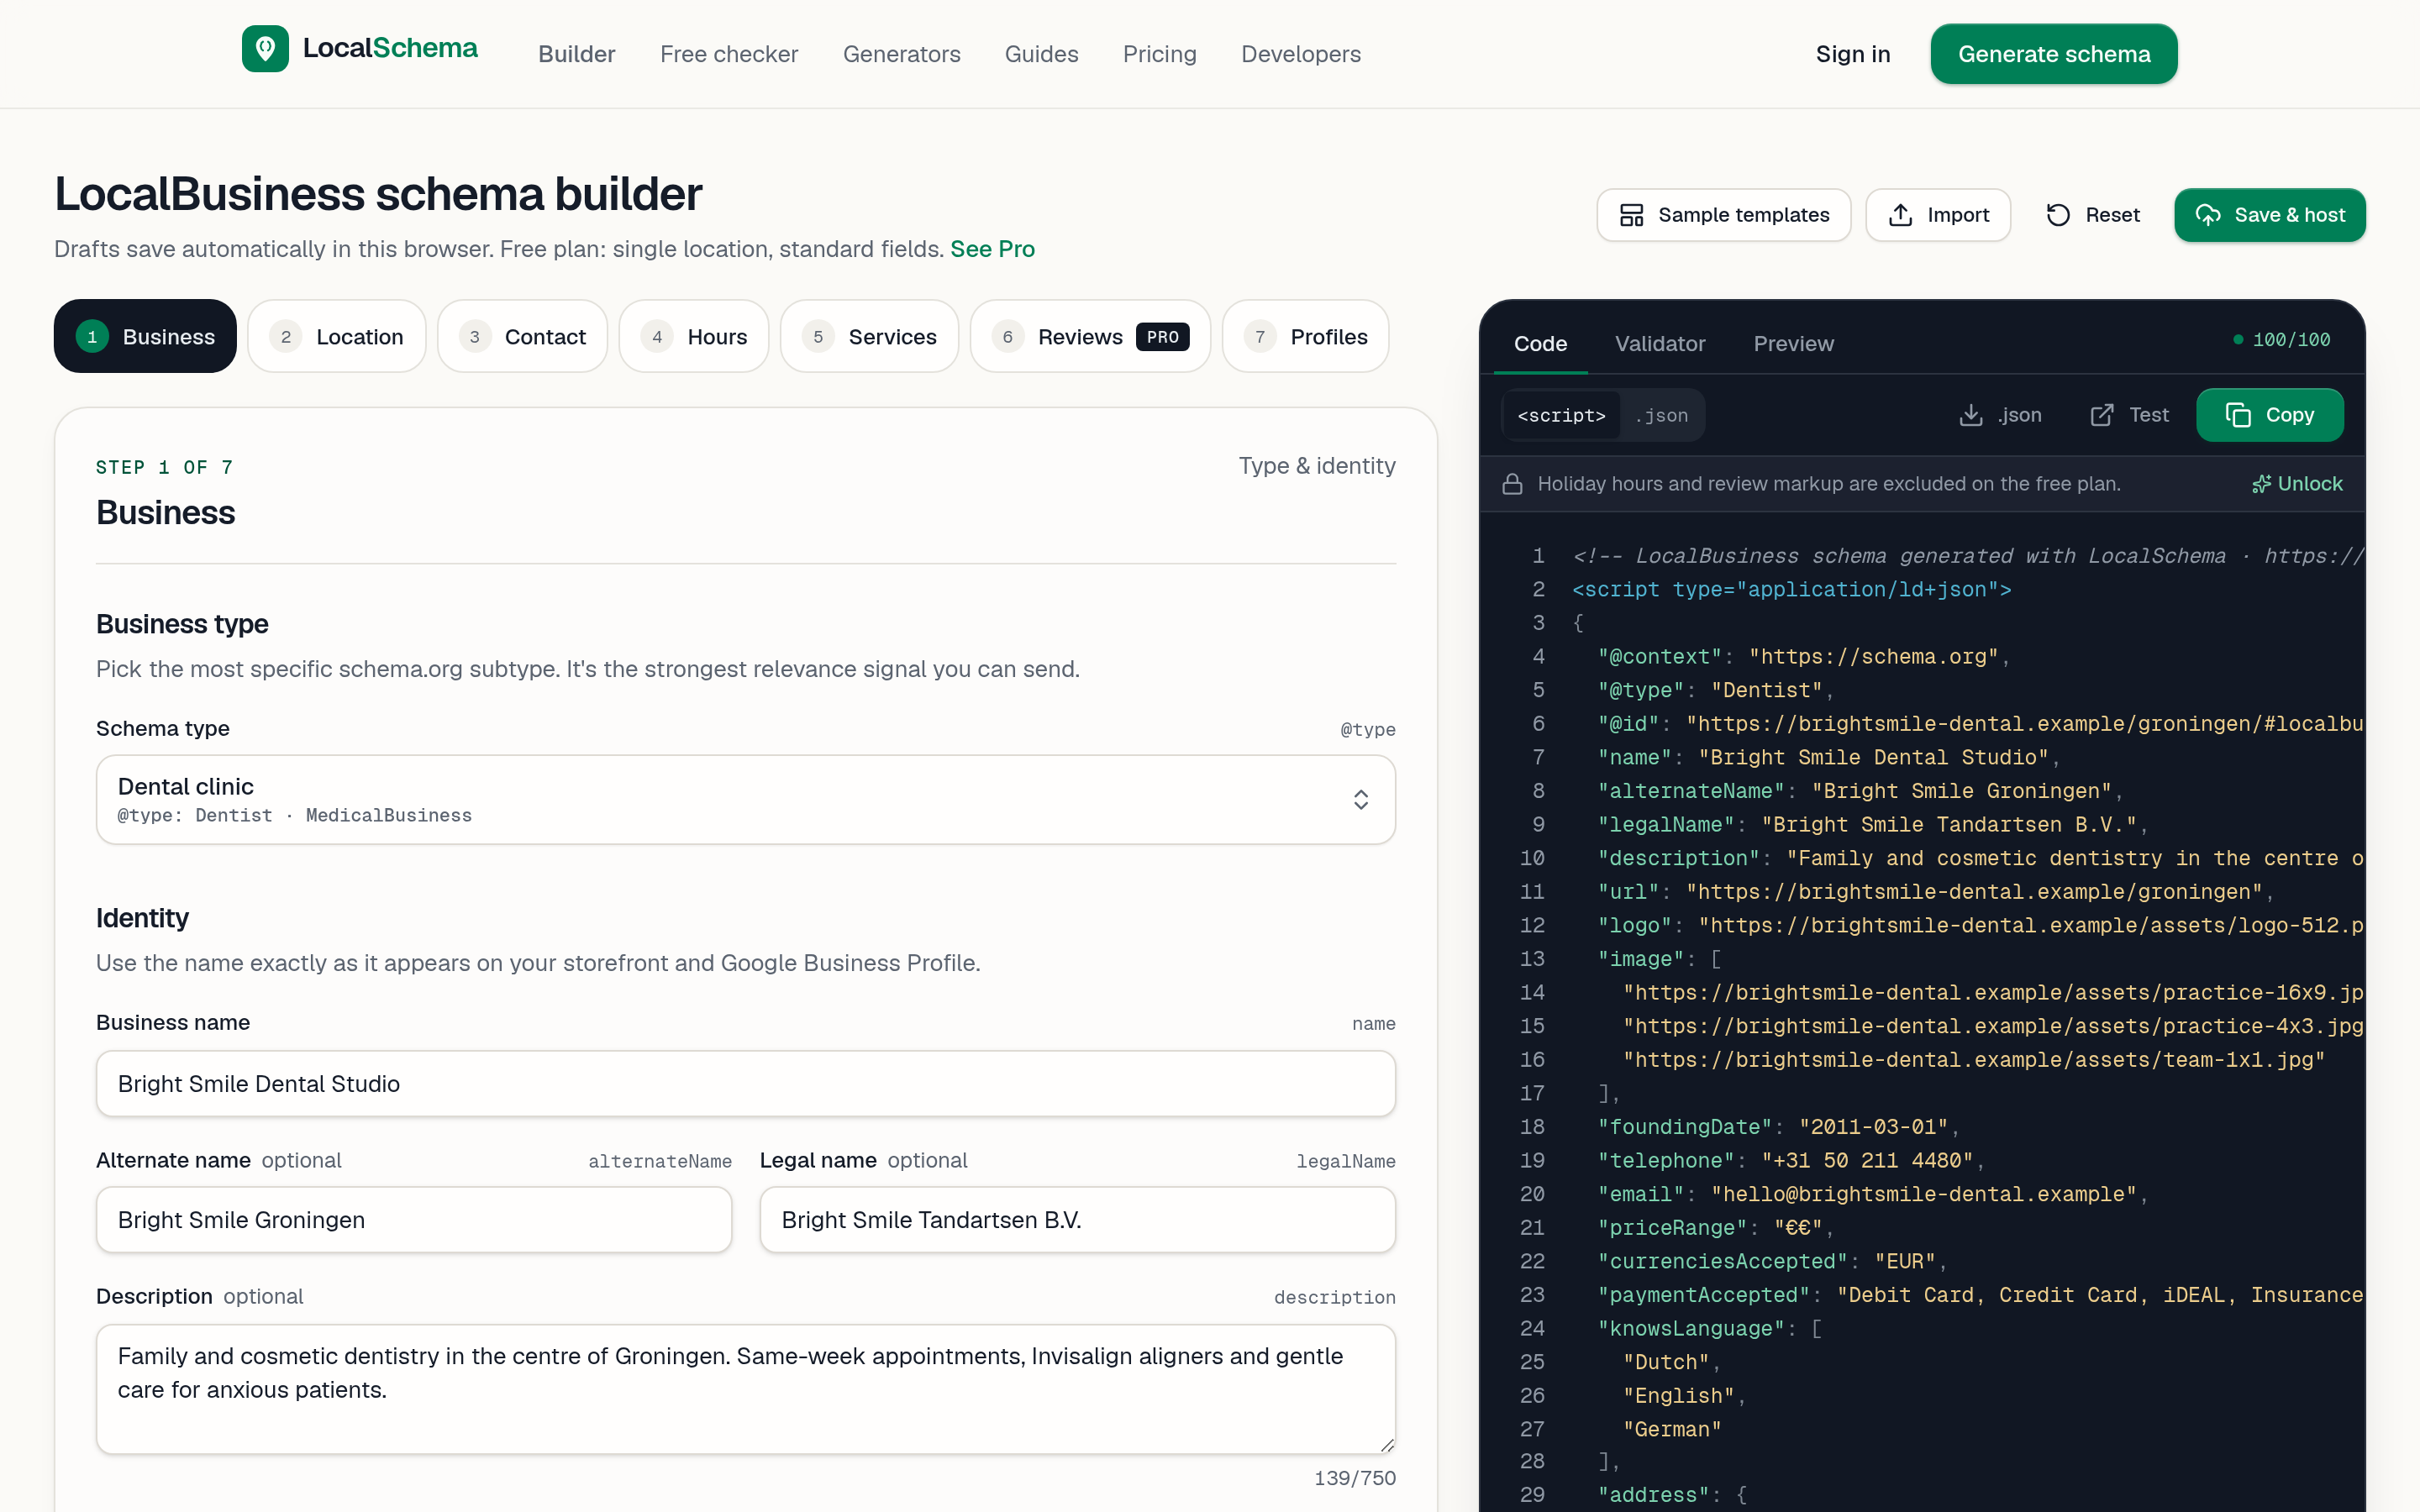Image resolution: width=2420 pixels, height=1512 pixels.
Task: Click the Test external link icon
Action: pos(2101,415)
